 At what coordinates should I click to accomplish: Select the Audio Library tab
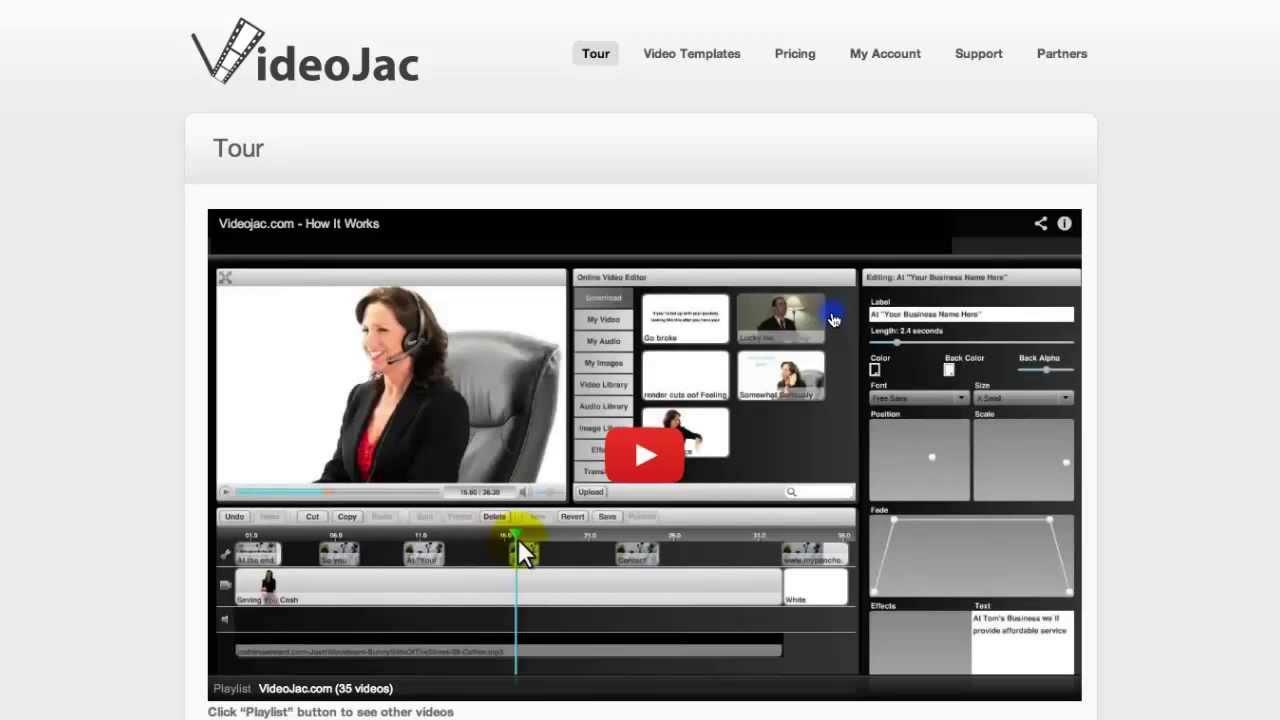click(603, 407)
